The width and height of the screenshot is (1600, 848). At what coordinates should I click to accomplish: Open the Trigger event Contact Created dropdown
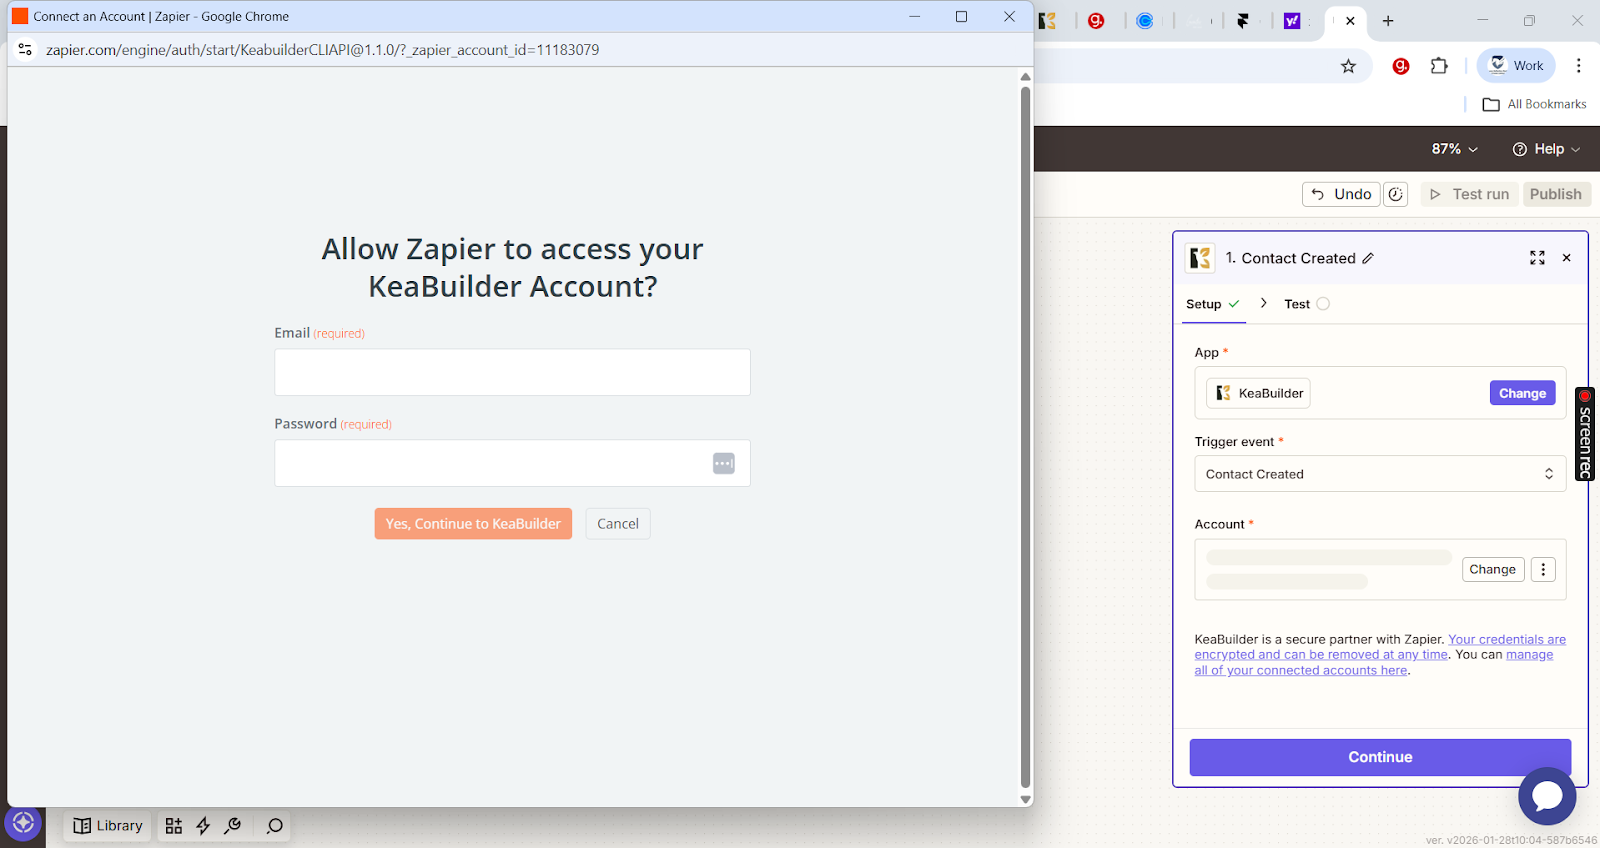click(x=1379, y=474)
